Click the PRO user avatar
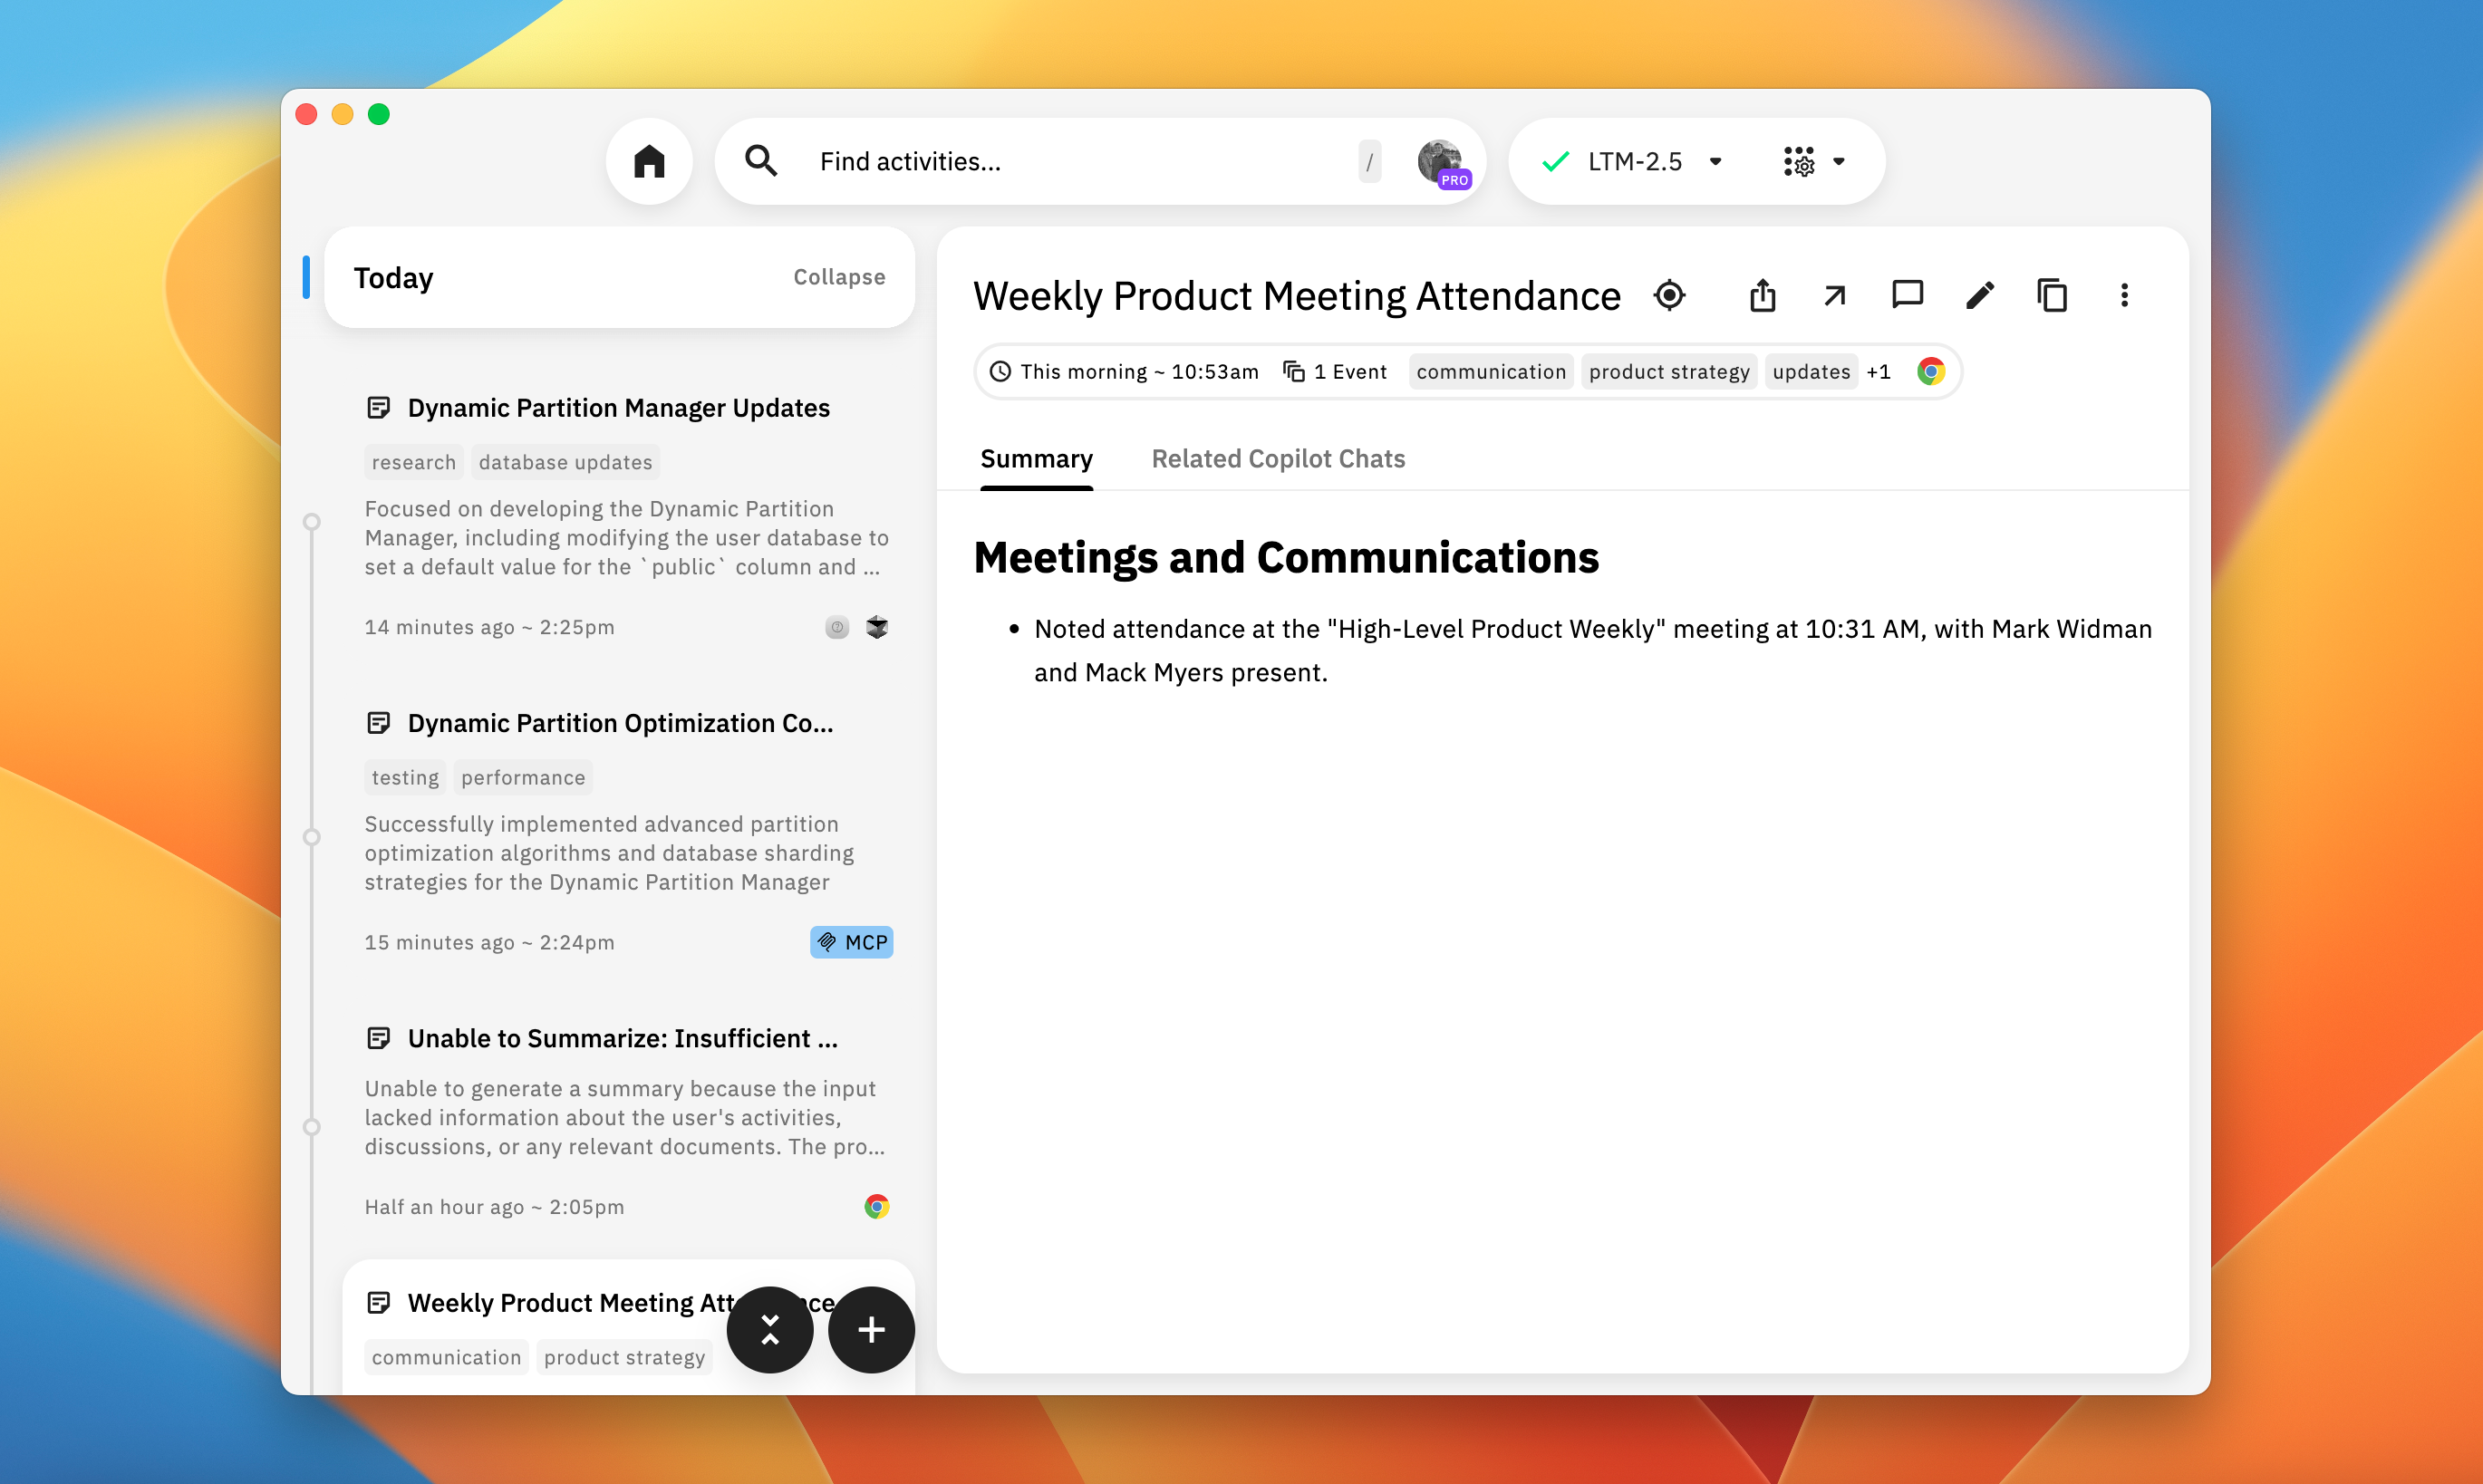The height and width of the screenshot is (1484, 2483). (1440, 162)
